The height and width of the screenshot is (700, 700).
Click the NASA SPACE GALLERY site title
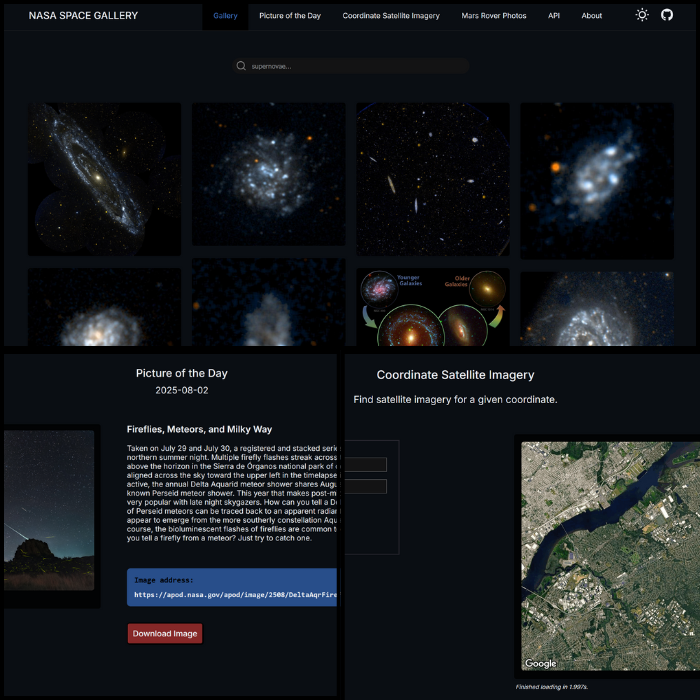click(x=83, y=16)
